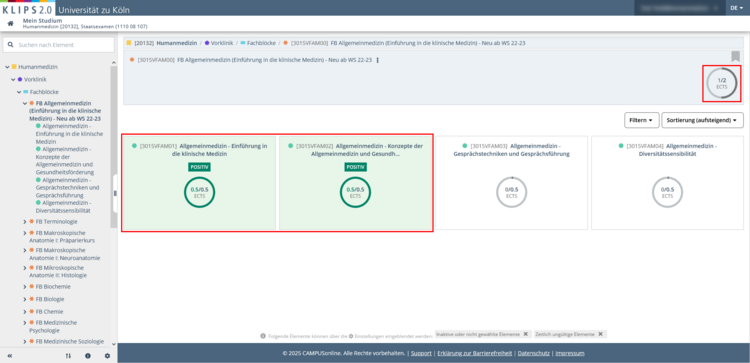Select FB Chemie tree item label

tap(50, 311)
